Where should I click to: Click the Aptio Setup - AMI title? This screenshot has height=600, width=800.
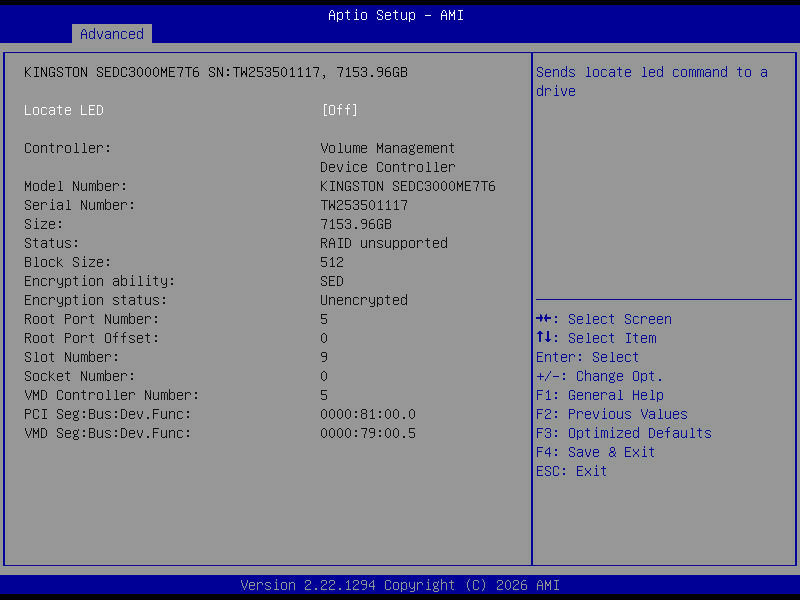tap(396, 15)
